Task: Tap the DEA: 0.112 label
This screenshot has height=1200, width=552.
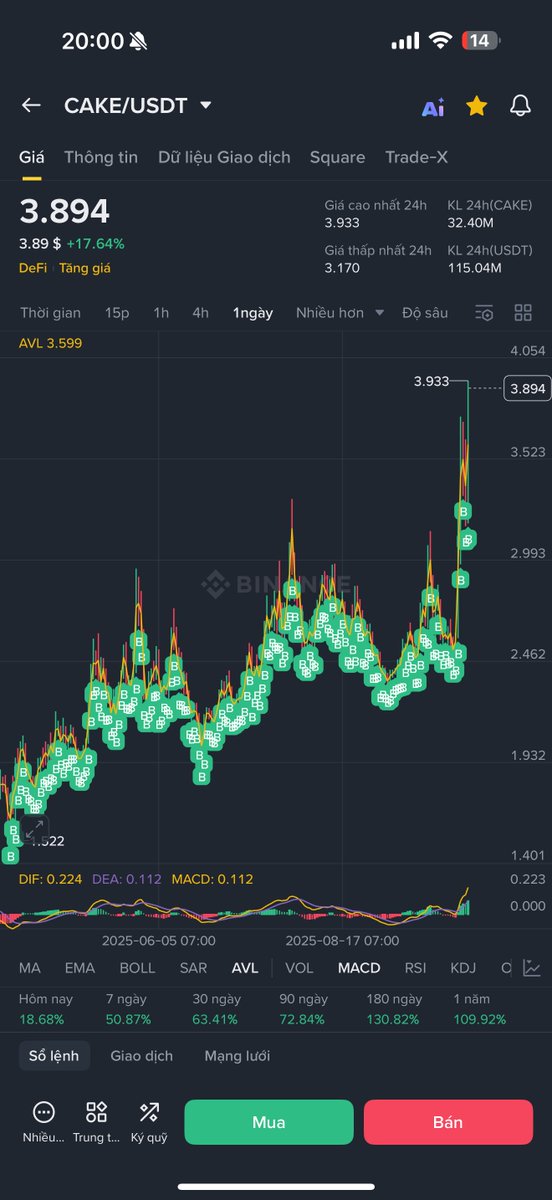Action: click(x=126, y=879)
